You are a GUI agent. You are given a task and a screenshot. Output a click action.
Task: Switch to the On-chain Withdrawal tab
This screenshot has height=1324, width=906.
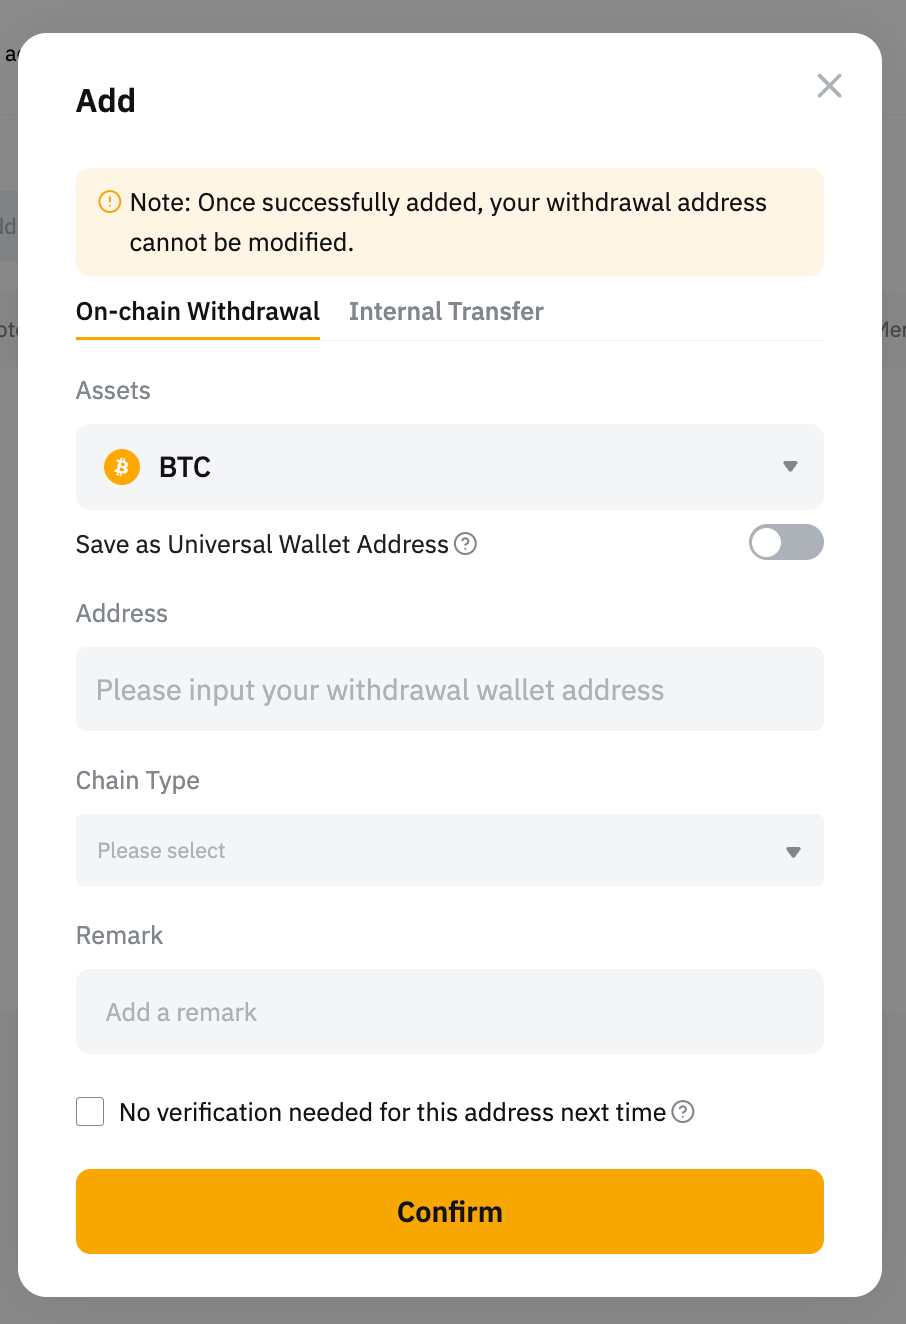[198, 312]
